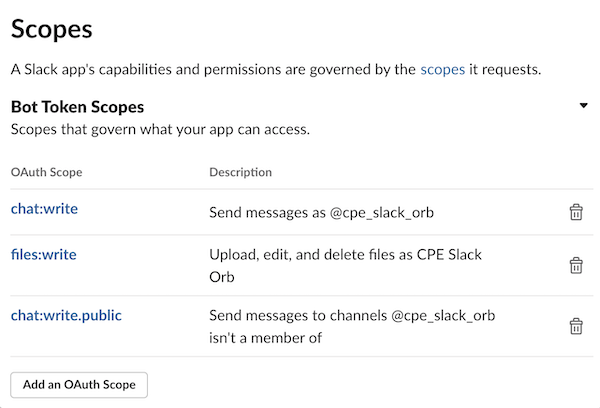Click the OAuth Scope column header
The height and width of the screenshot is (408, 600).
pos(46,172)
